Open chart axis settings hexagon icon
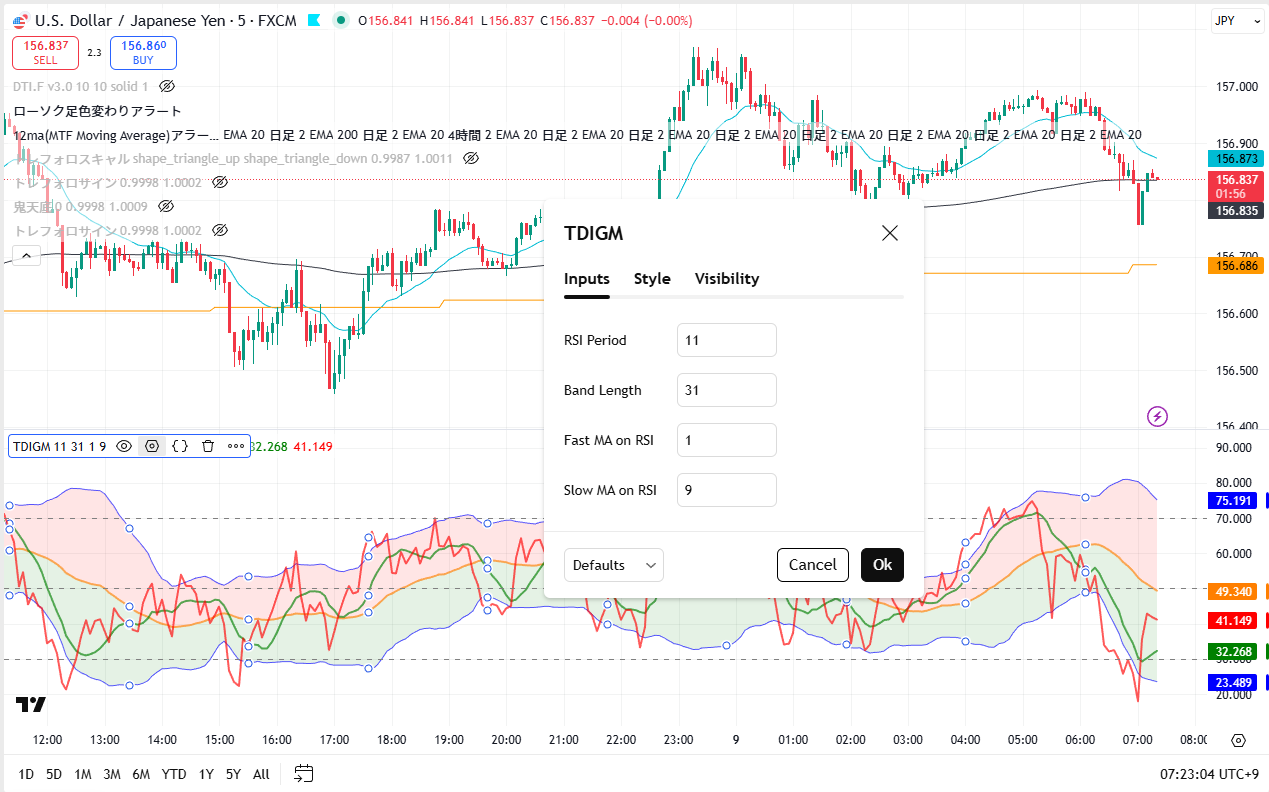The image size is (1269, 792). click(x=1238, y=740)
